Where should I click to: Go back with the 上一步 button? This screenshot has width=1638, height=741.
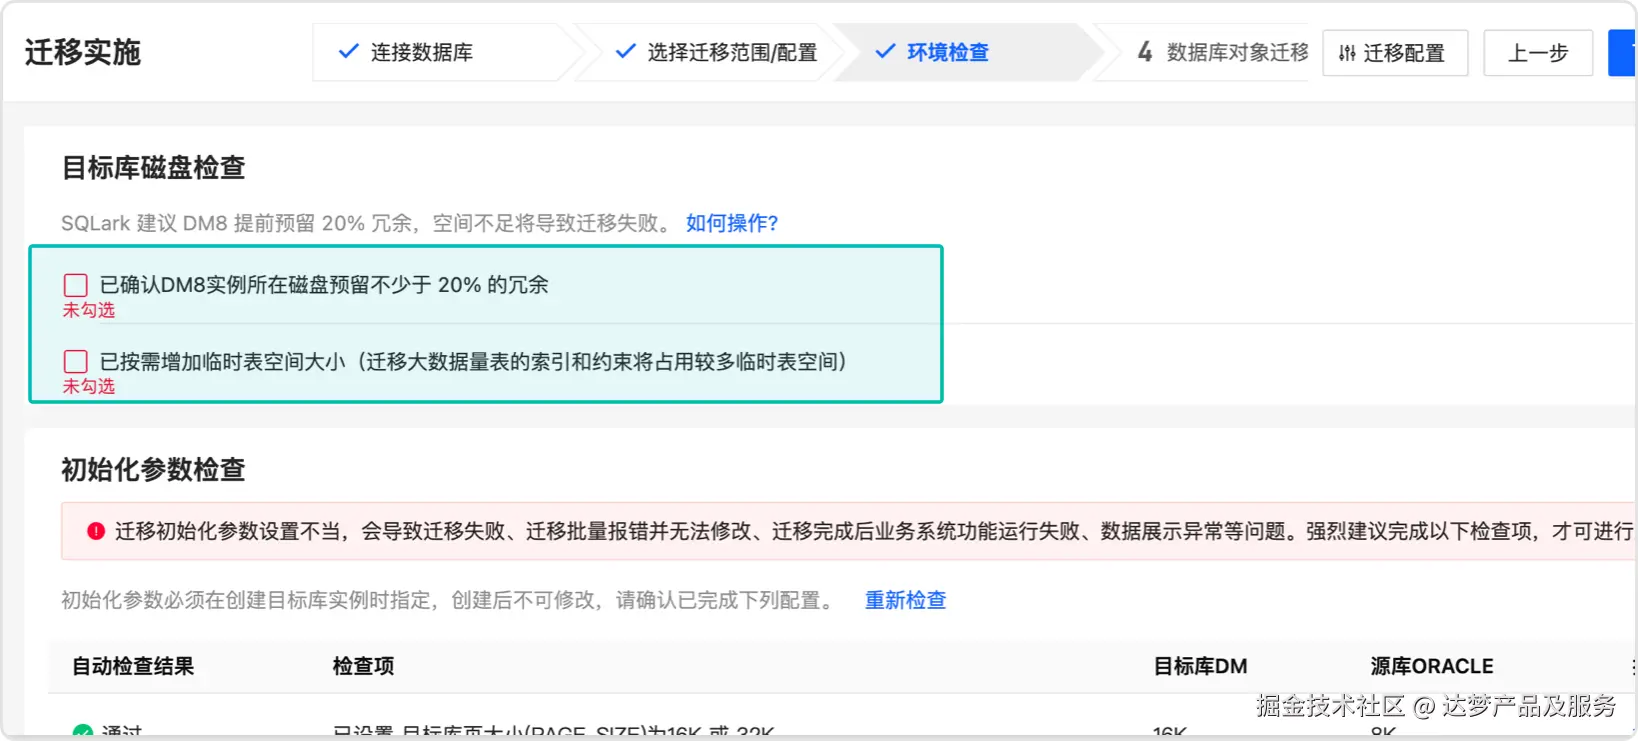coord(1538,53)
